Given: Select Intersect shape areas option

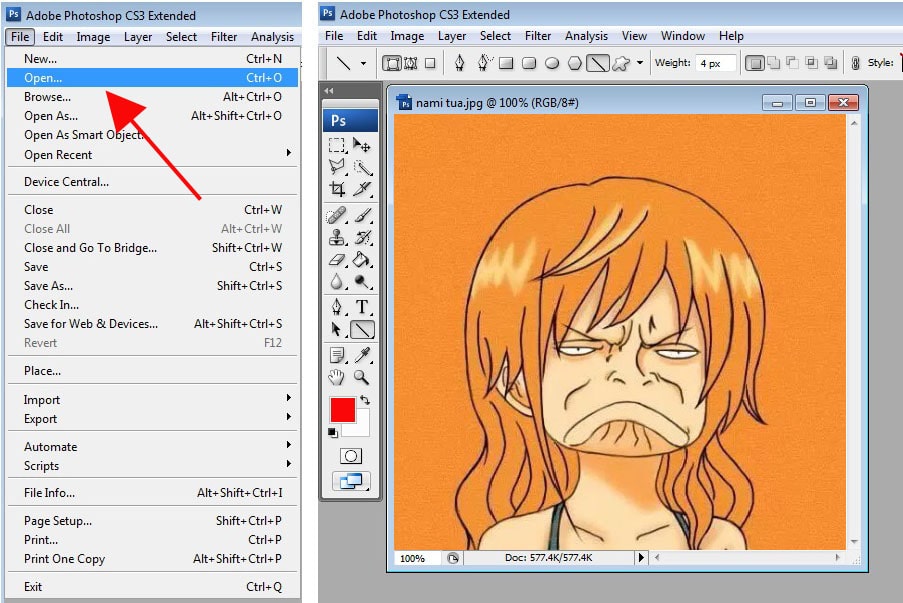Looking at the screenshot, I should pyautogui.click(x=811, y=63).
